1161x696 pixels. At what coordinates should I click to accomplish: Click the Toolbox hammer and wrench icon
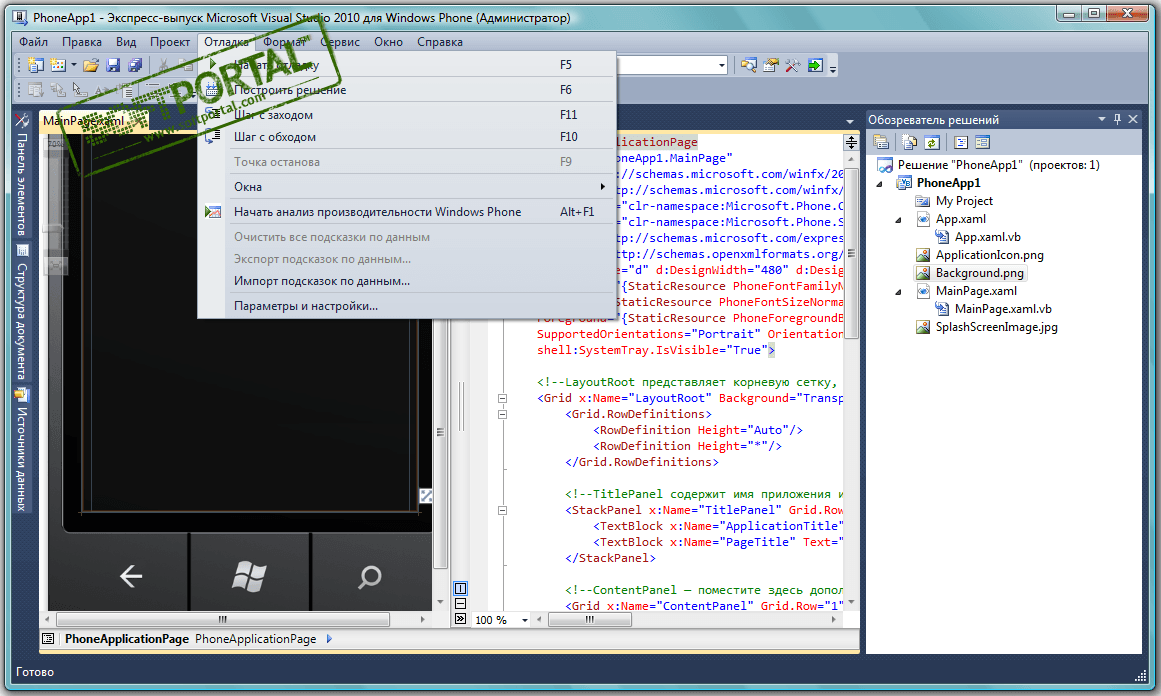click(x=792, y=66)
